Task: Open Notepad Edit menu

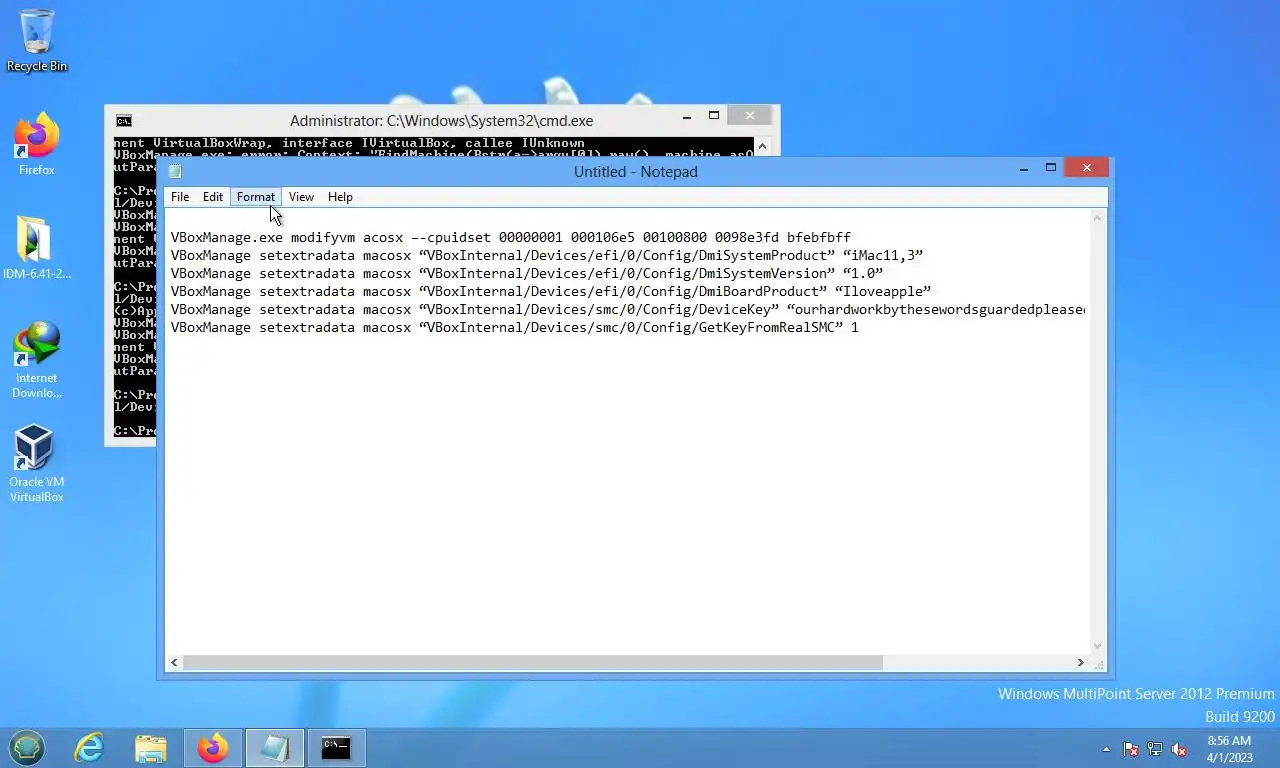Action: (213, 197)
